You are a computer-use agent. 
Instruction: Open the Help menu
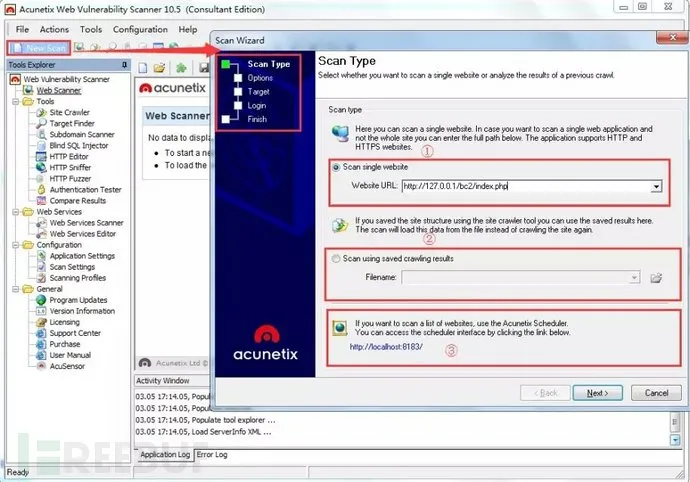187,29
